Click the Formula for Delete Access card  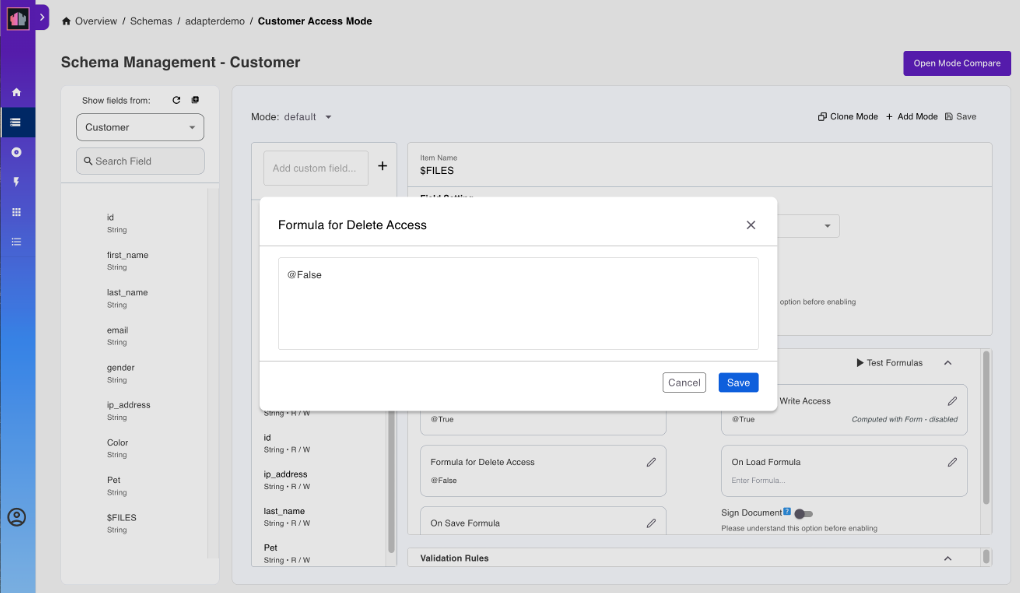(x=543, y=471)
